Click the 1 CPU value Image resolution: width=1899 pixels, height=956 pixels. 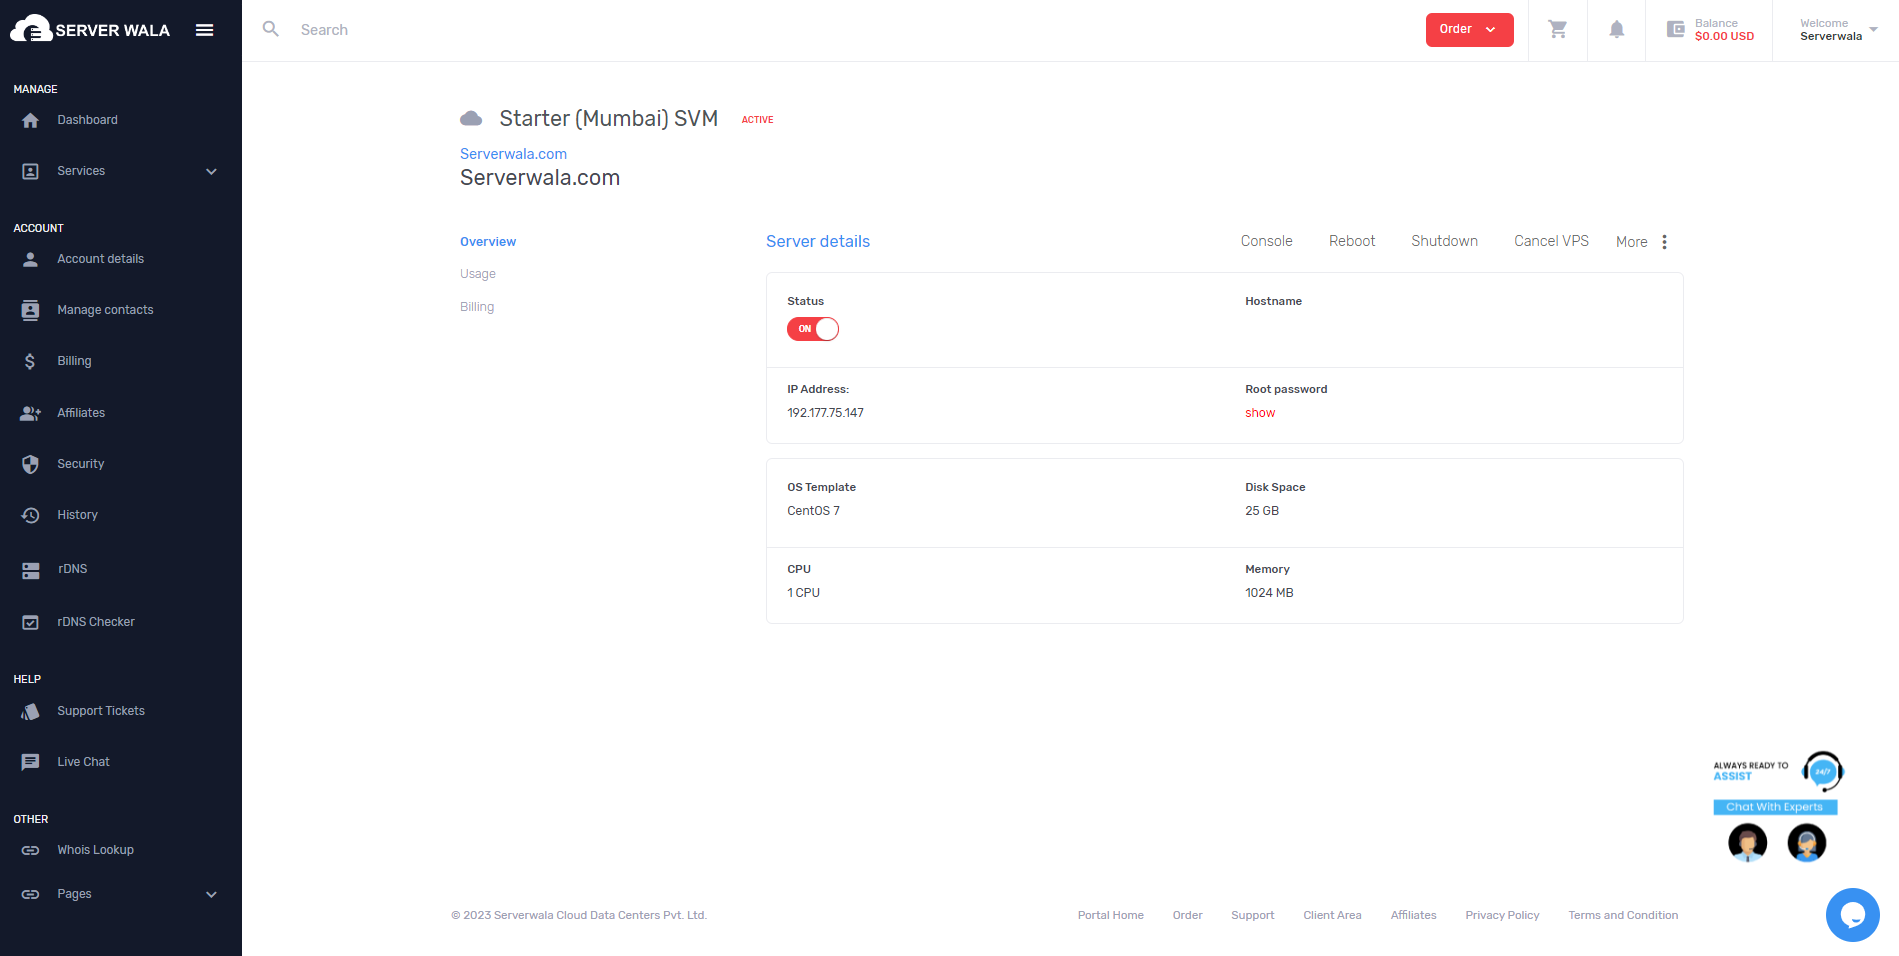pos(803,593)
